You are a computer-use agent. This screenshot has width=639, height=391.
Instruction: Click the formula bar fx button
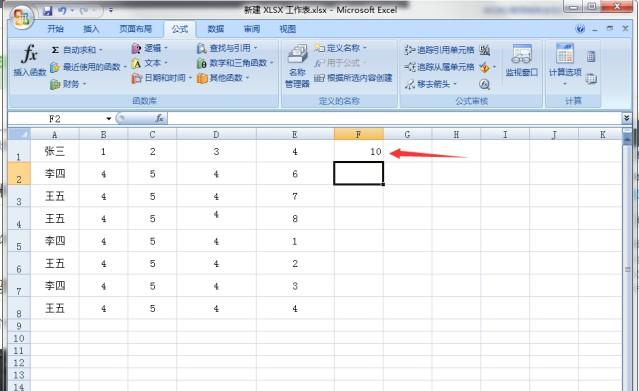(x=159, y=118)
